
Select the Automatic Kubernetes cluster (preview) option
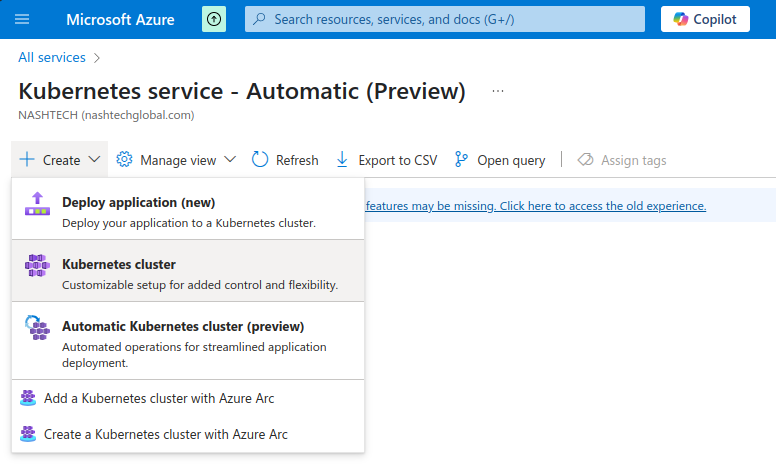click(183, 327)
